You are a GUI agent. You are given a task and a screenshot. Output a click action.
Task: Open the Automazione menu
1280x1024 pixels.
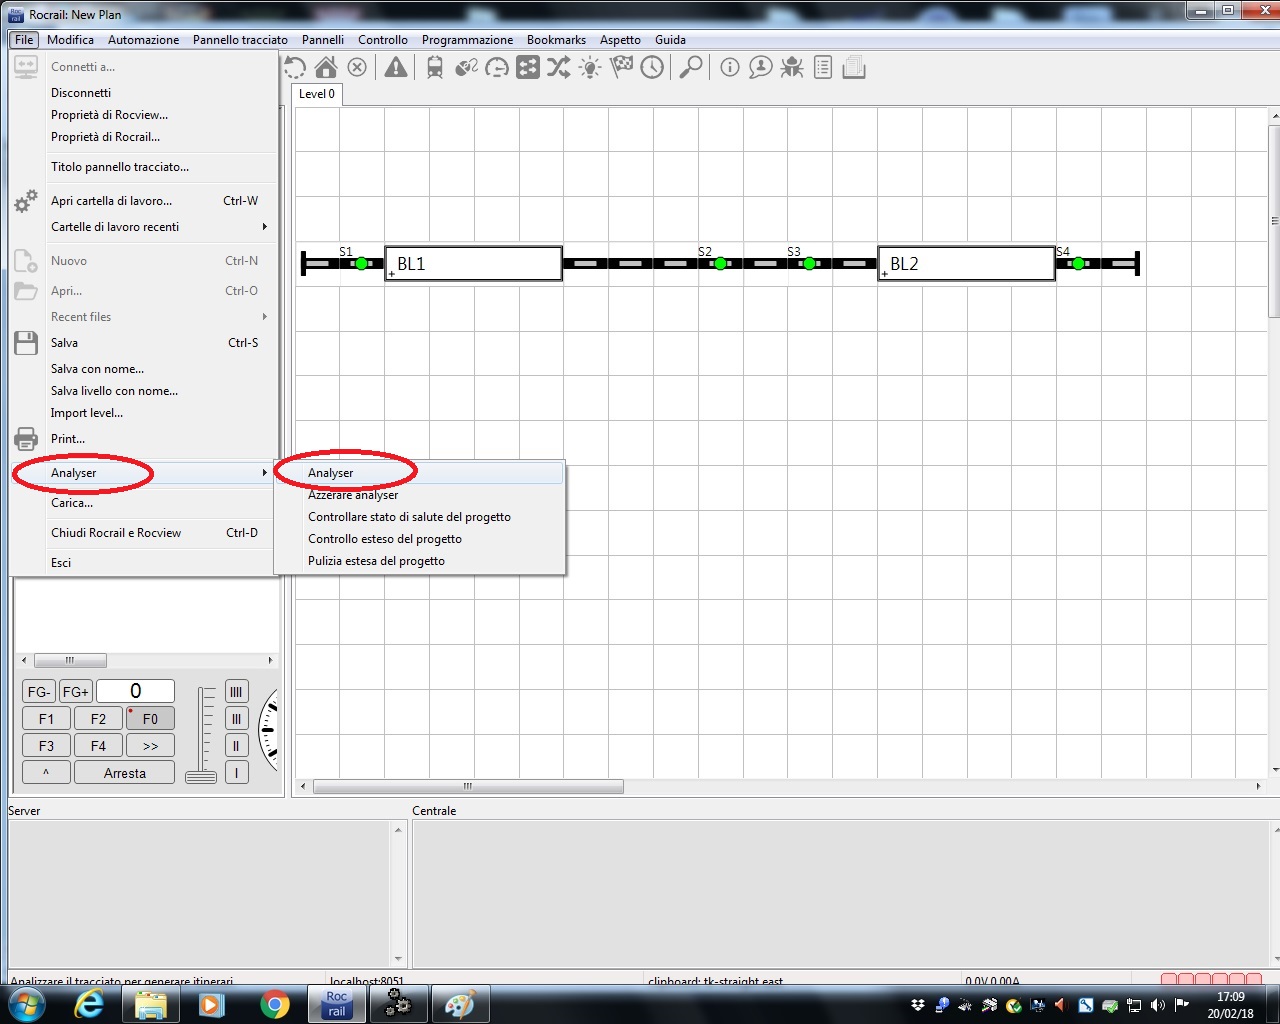[x=143, y=40]
